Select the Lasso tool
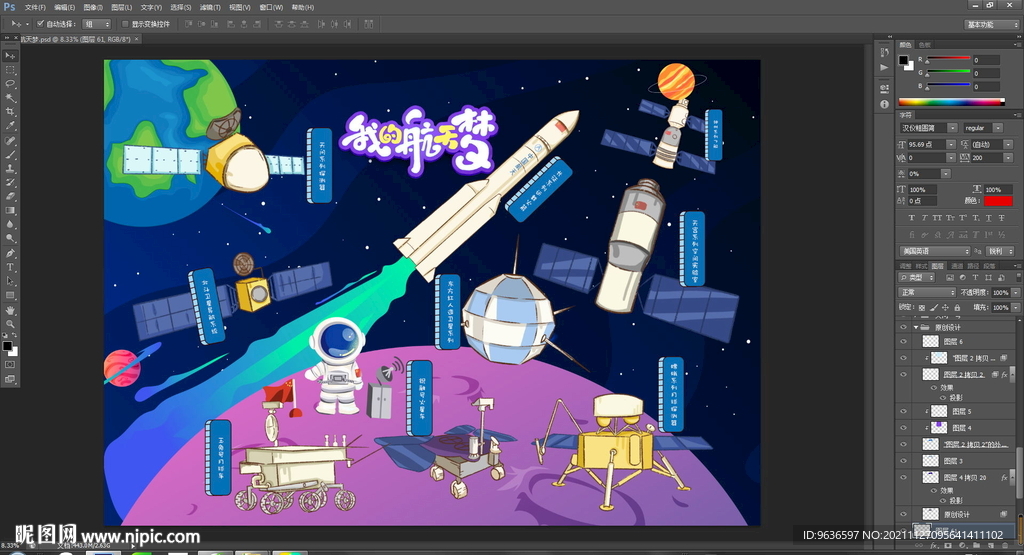This screenshot has width=1024, height=555. click(x=10, y=84)
